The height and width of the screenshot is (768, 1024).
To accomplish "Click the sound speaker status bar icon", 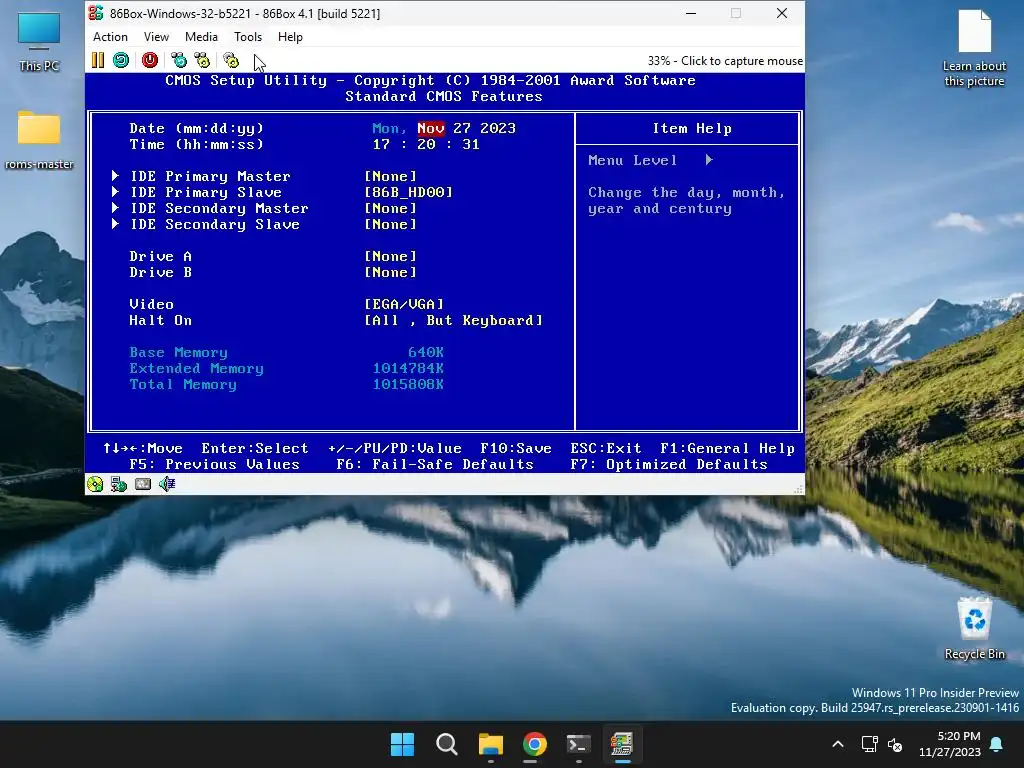I will coord(167,484).
